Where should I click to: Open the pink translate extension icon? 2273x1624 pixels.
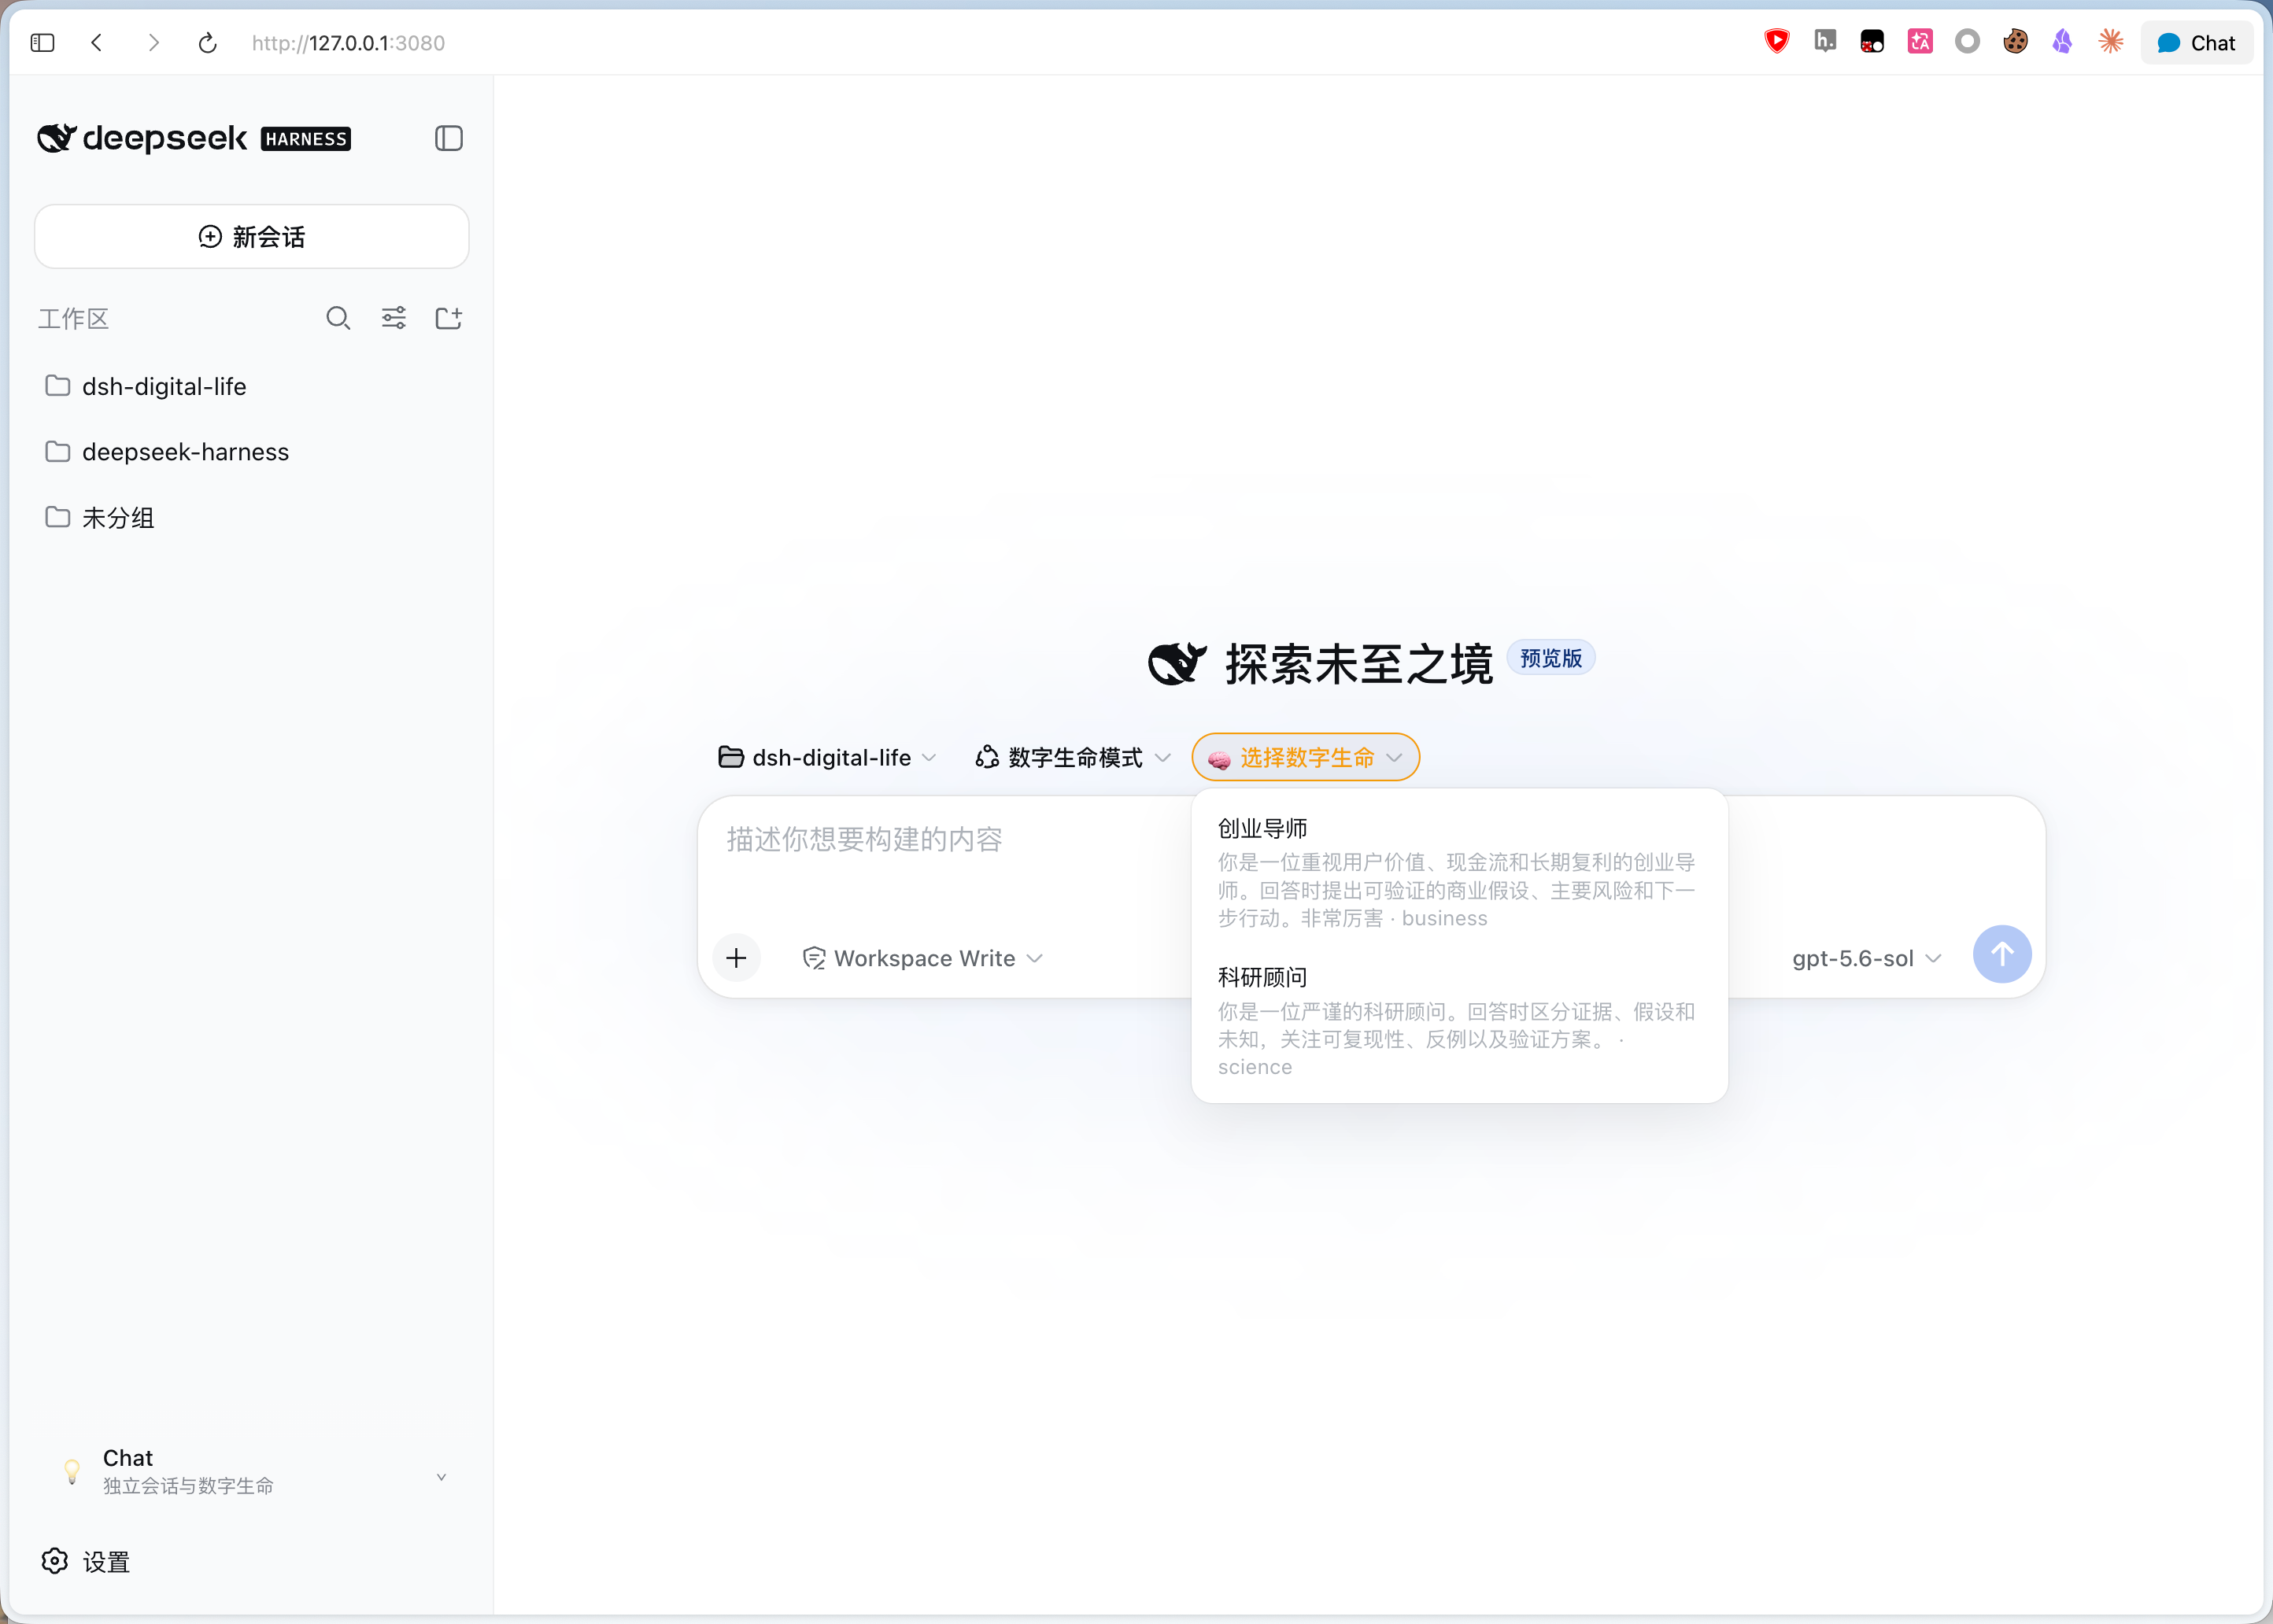point(1920,41)
